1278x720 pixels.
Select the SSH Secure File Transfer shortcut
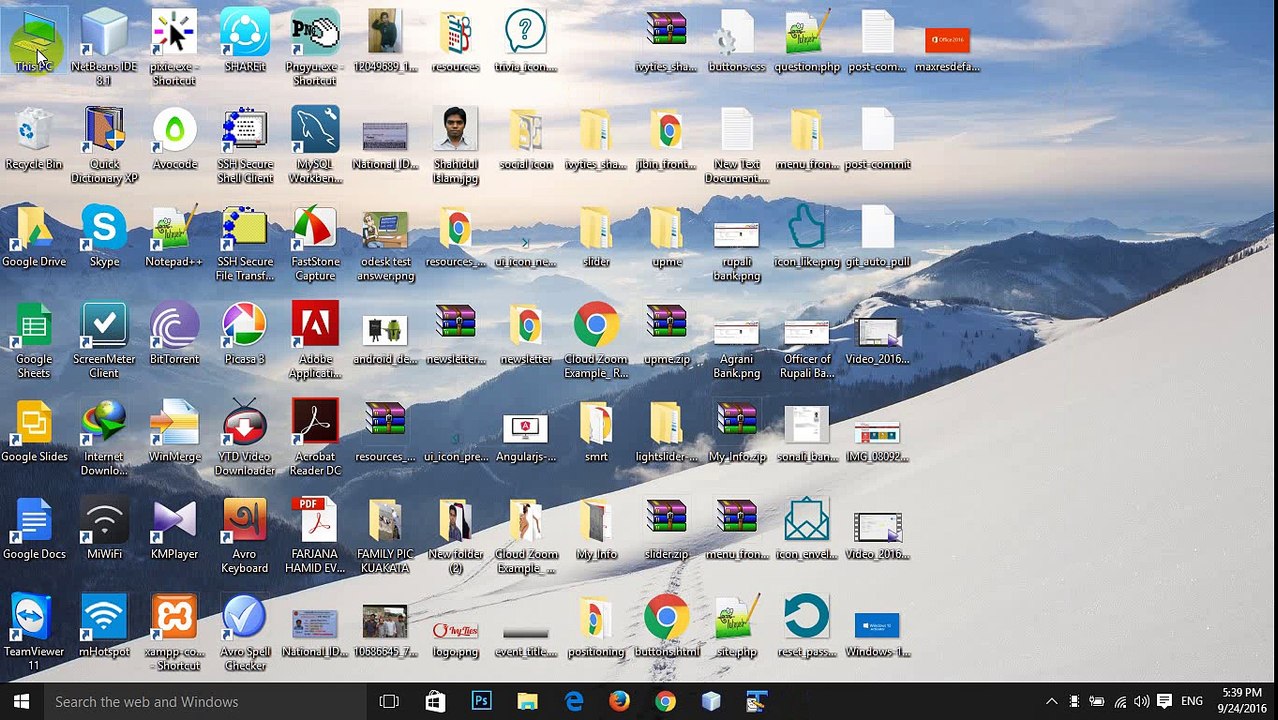click(x=245, y=243)
